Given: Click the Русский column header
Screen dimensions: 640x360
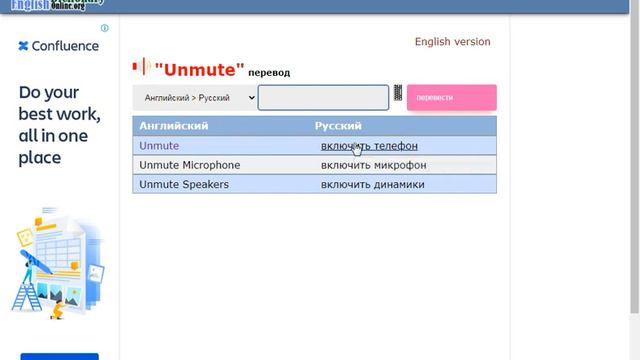Looking at the screenshot, I should point(338,126).
